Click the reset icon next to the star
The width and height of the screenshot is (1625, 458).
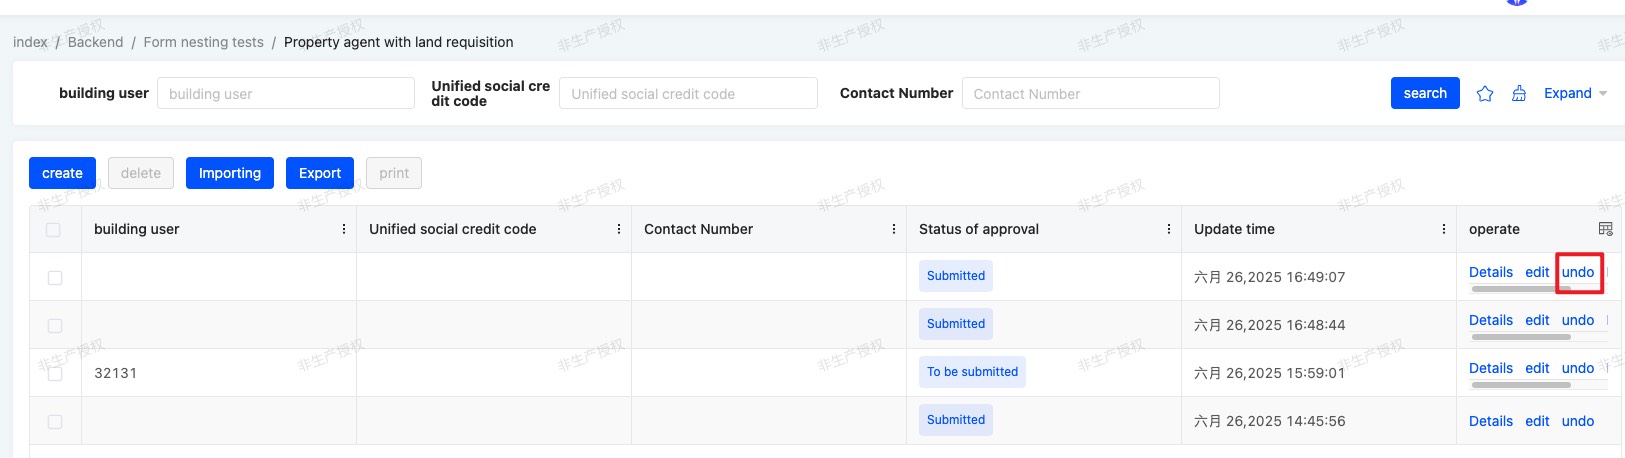coord(1519,93)
